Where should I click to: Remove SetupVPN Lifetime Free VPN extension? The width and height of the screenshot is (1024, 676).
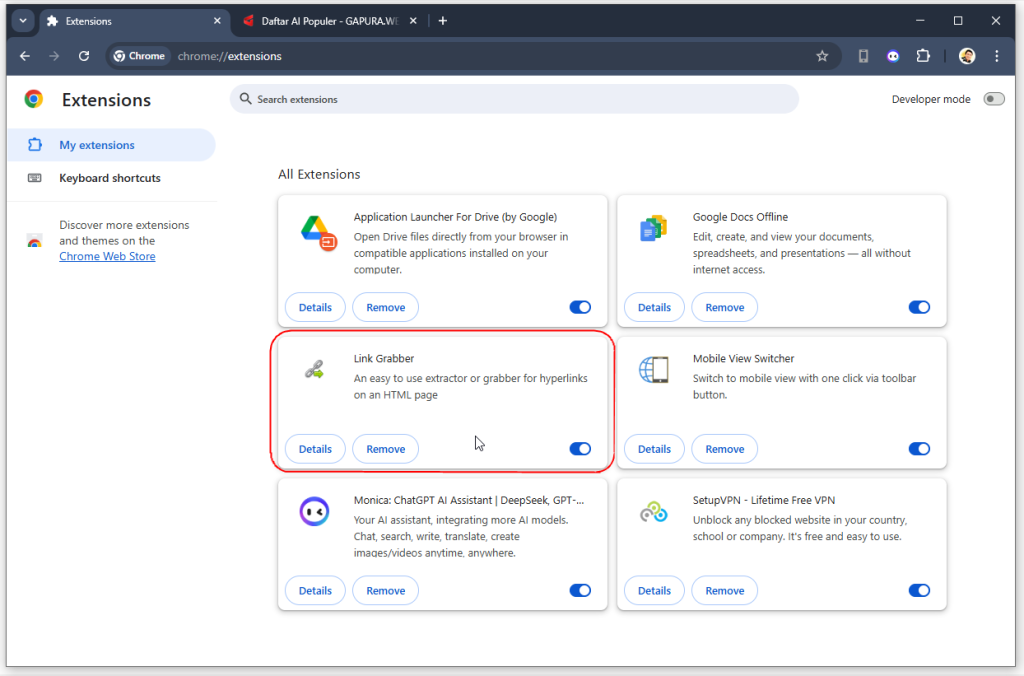tap(725, 591)
